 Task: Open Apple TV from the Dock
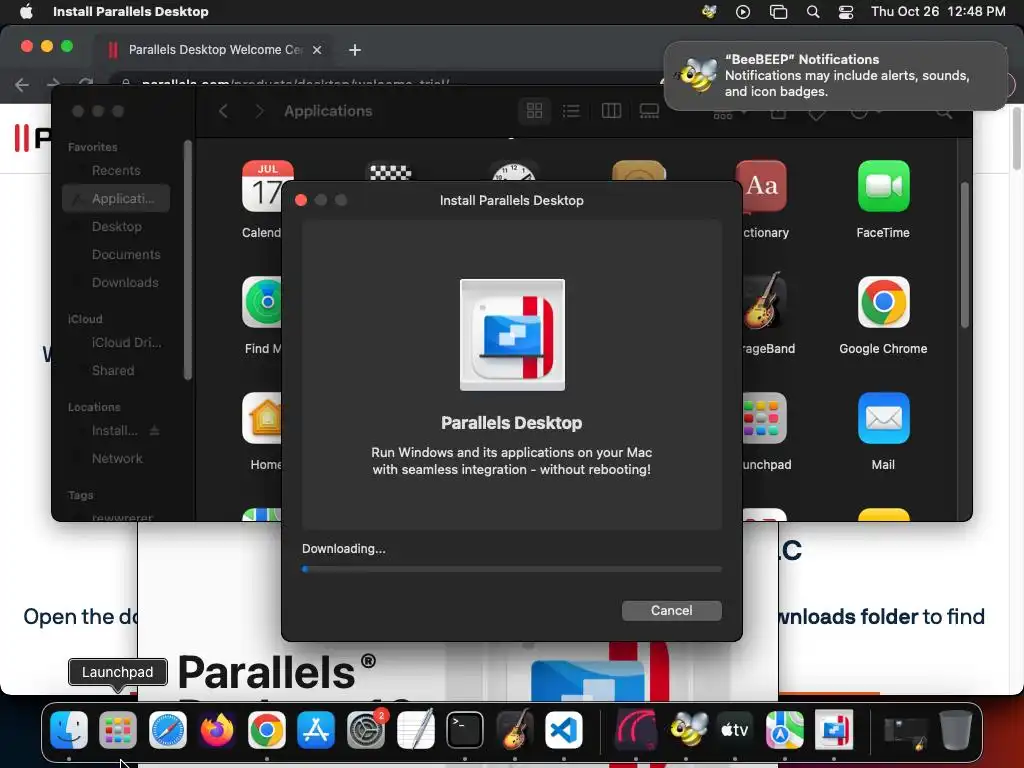(x=735, y=729)
